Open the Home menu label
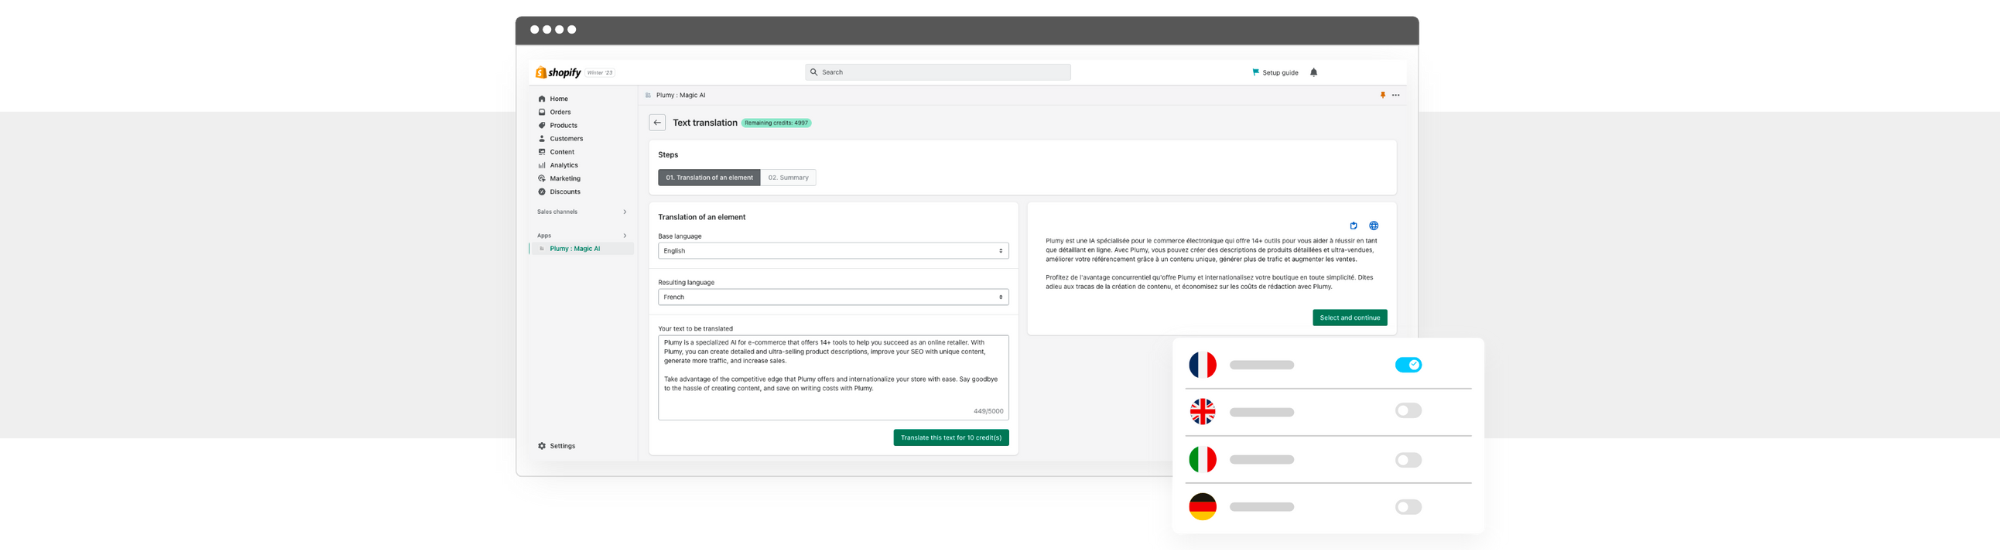 (559, 99)
